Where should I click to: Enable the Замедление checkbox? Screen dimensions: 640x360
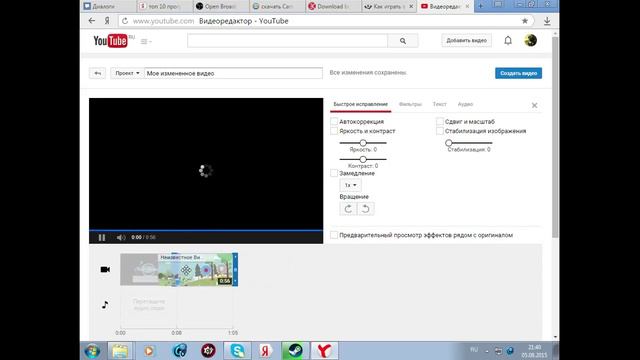[334, 173]
